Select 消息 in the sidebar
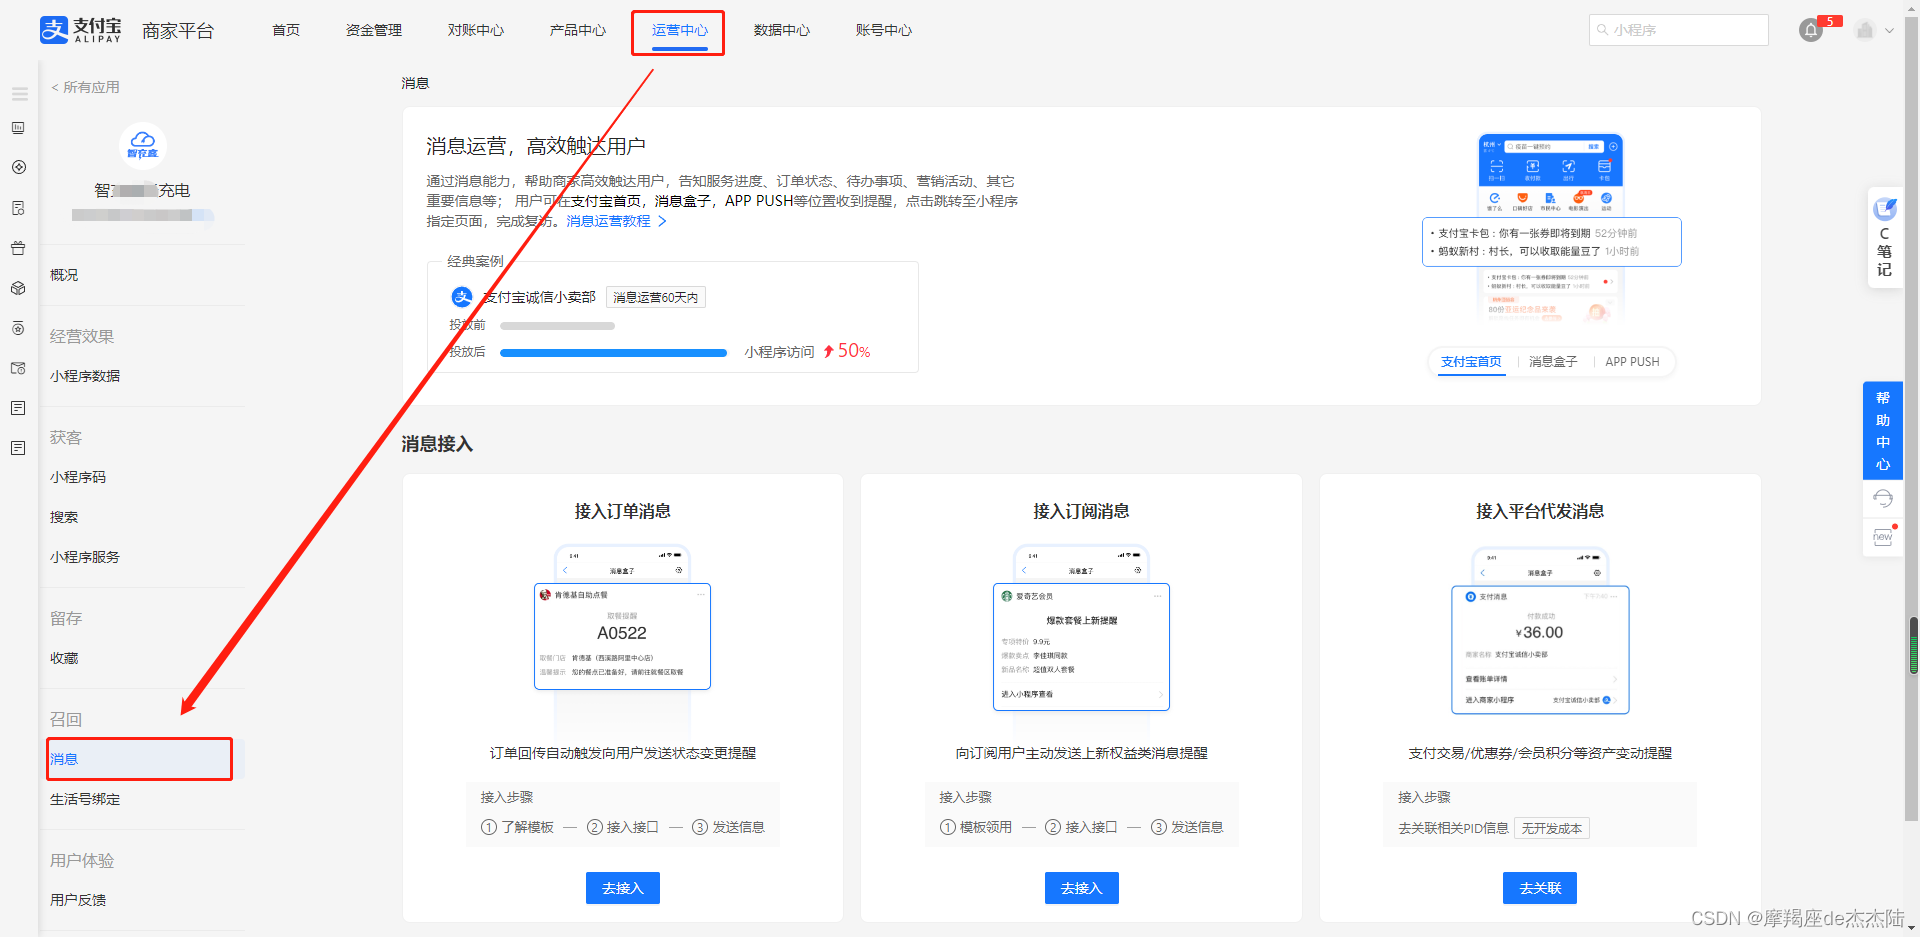The image size is (1920, 937). pos(140,759)
